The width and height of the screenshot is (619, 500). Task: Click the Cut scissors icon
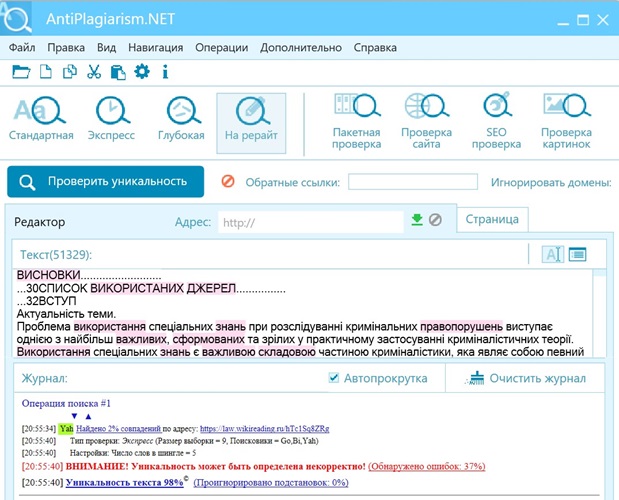pos(94,72)
